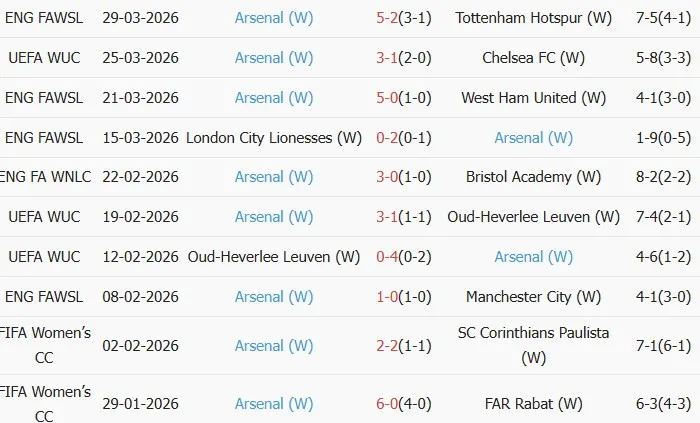The image size is (700, 423).
Task: Open London City Lionesses (W) team
Action: tap(274, 138)
